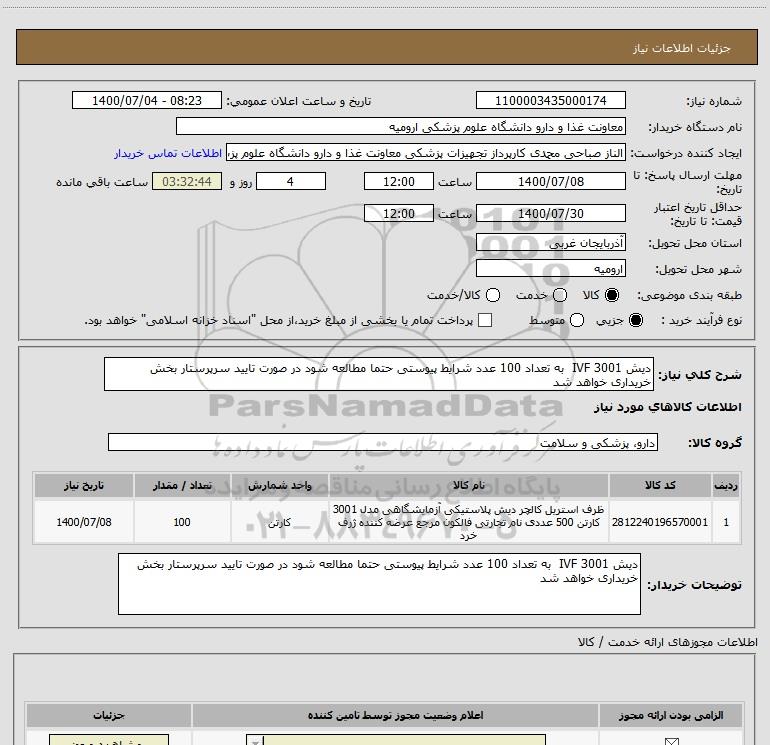The width and height of the screenshot is (770, 745).
Task: Click the view license button at bottom left
Action: click(109, 740)
